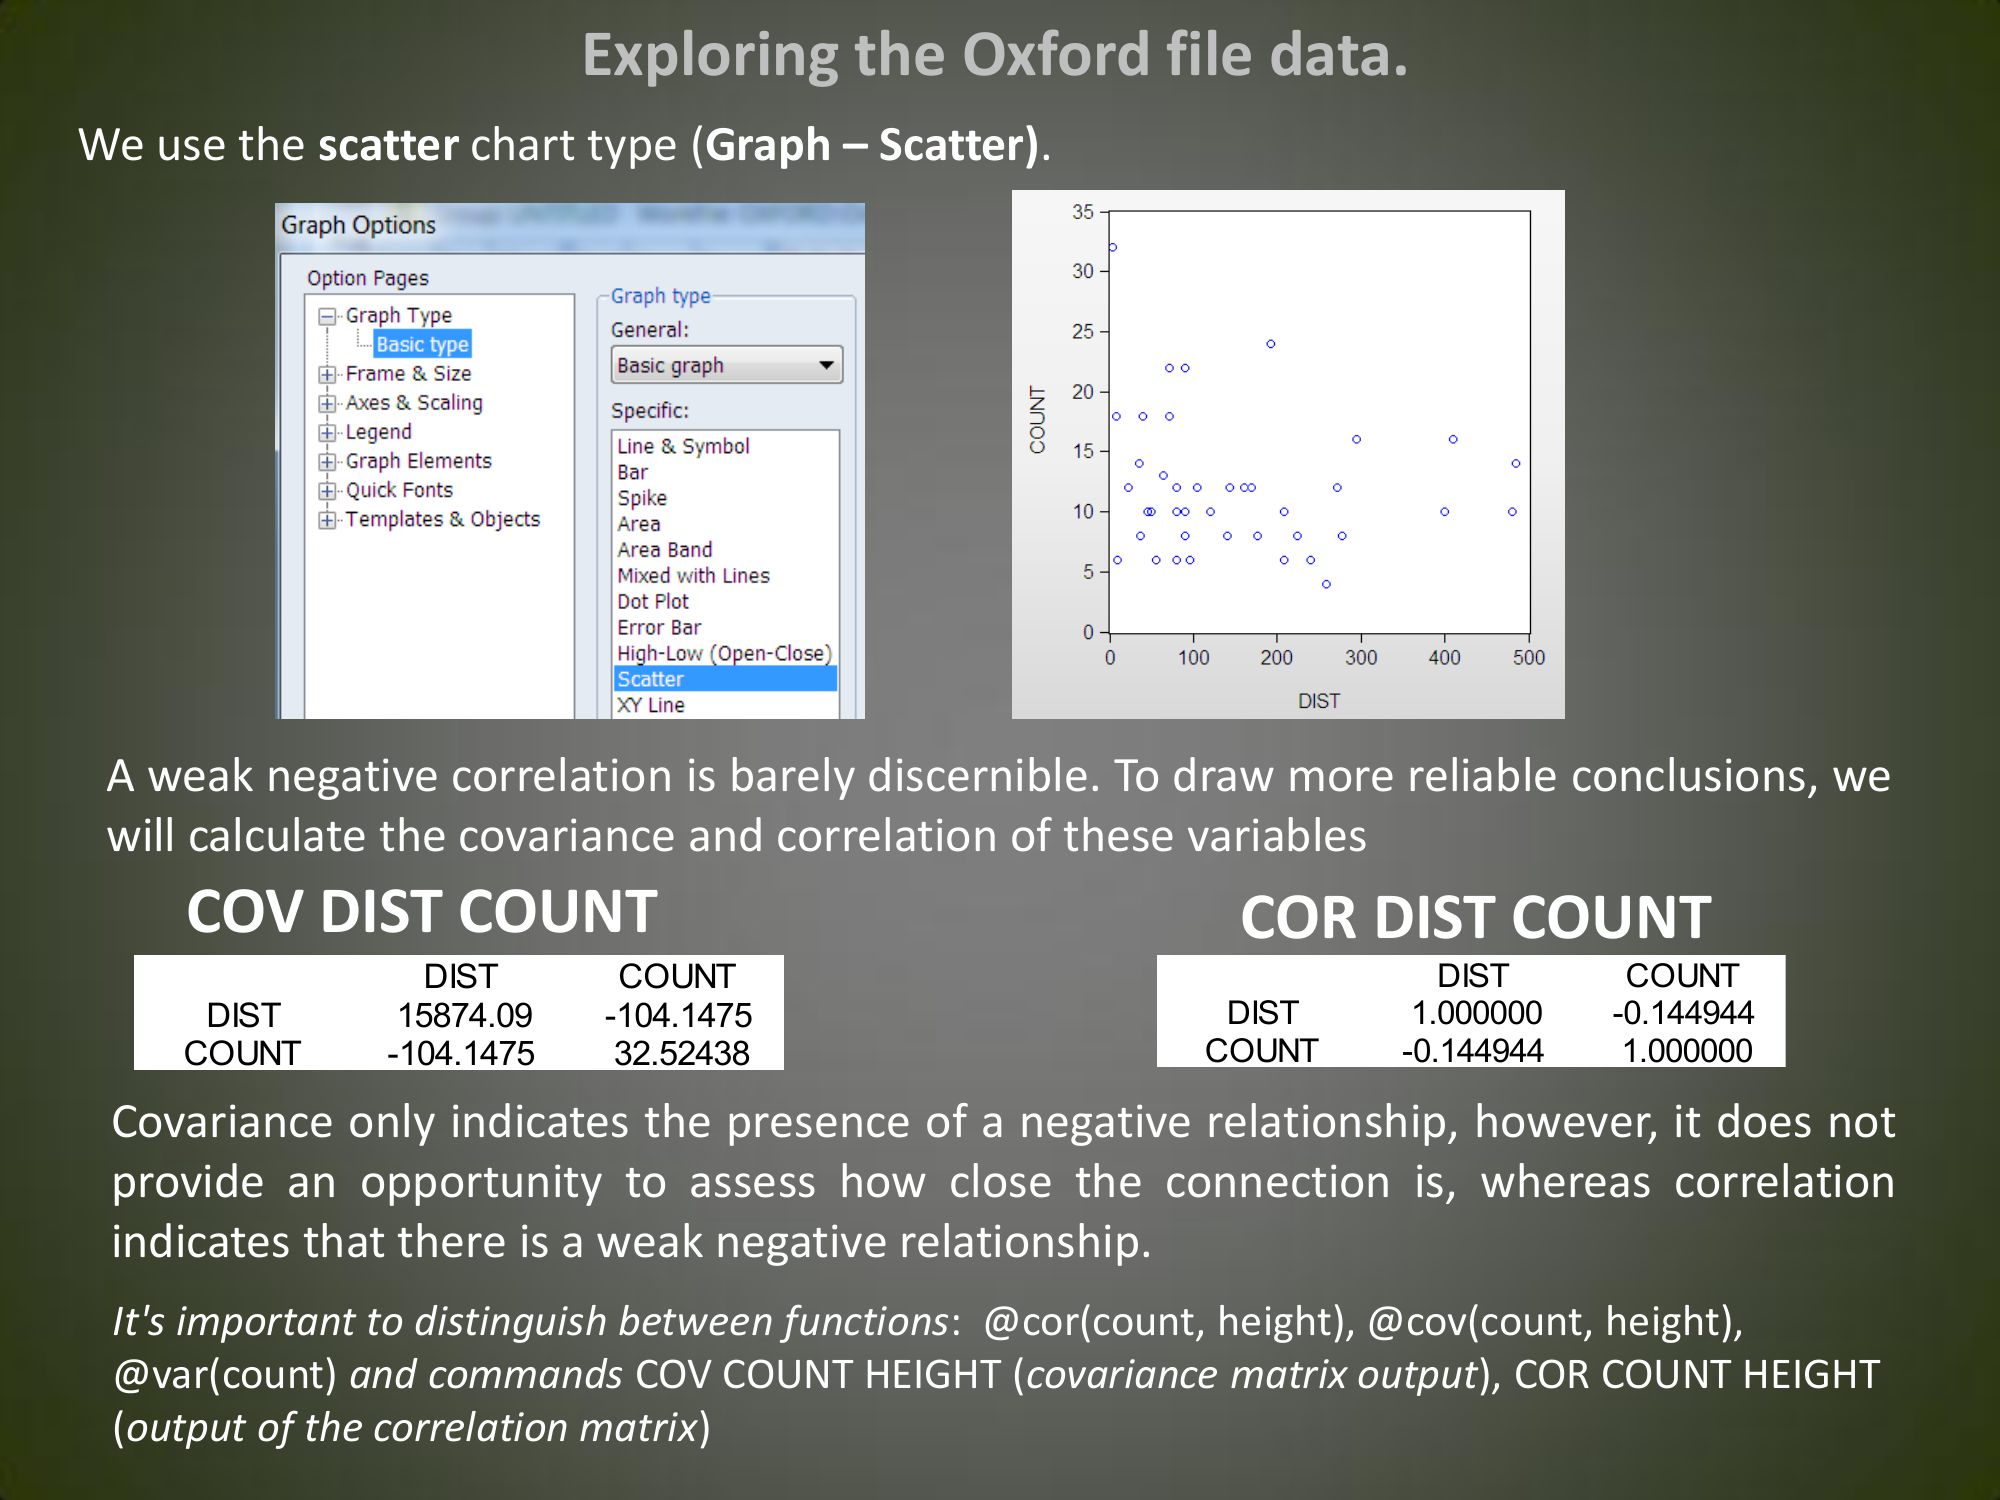
Task: Select Error Bar in list
Action: pyautogui.click(x=658, y=628)
